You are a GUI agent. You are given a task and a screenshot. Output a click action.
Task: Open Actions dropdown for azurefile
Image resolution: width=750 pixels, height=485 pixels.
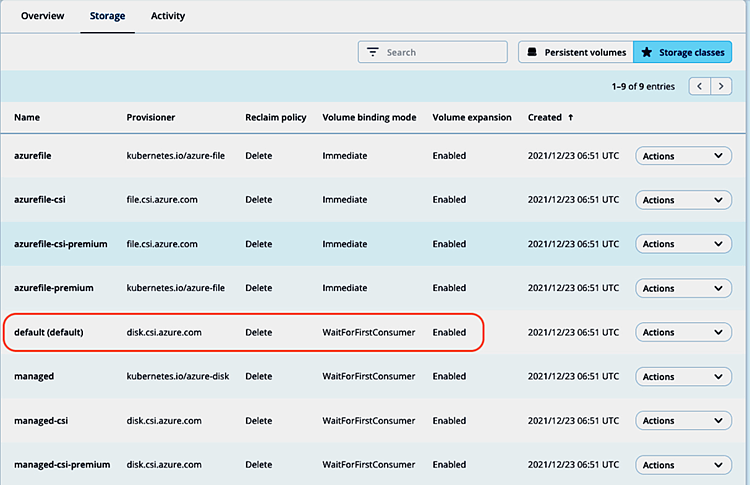click(x=683, y=156)
